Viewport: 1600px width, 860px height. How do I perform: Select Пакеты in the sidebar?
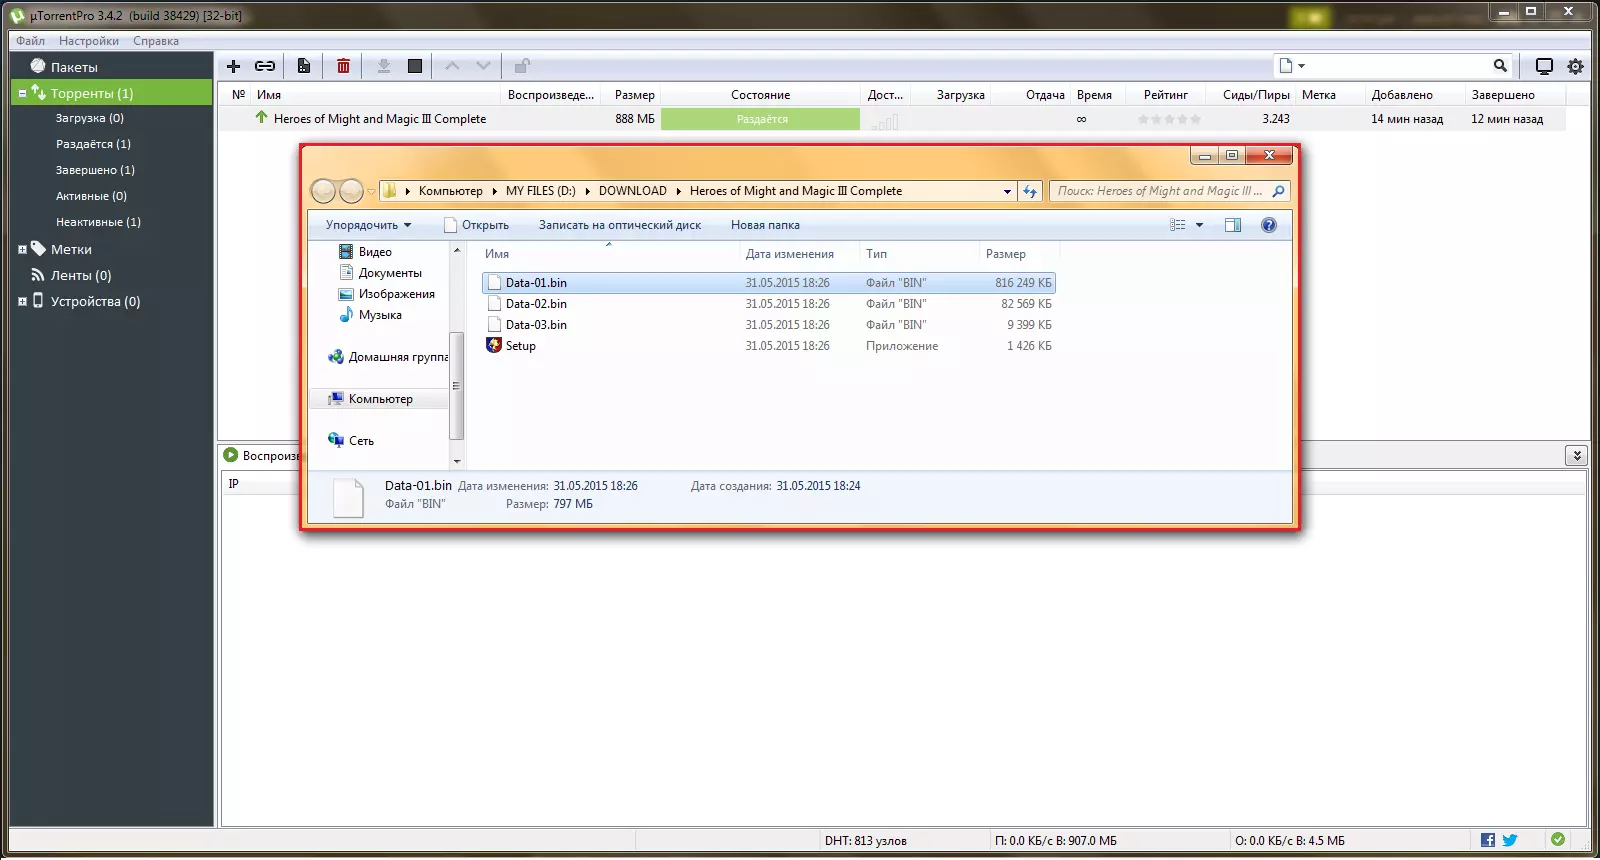pyautogui.click(x=74, y=67)
